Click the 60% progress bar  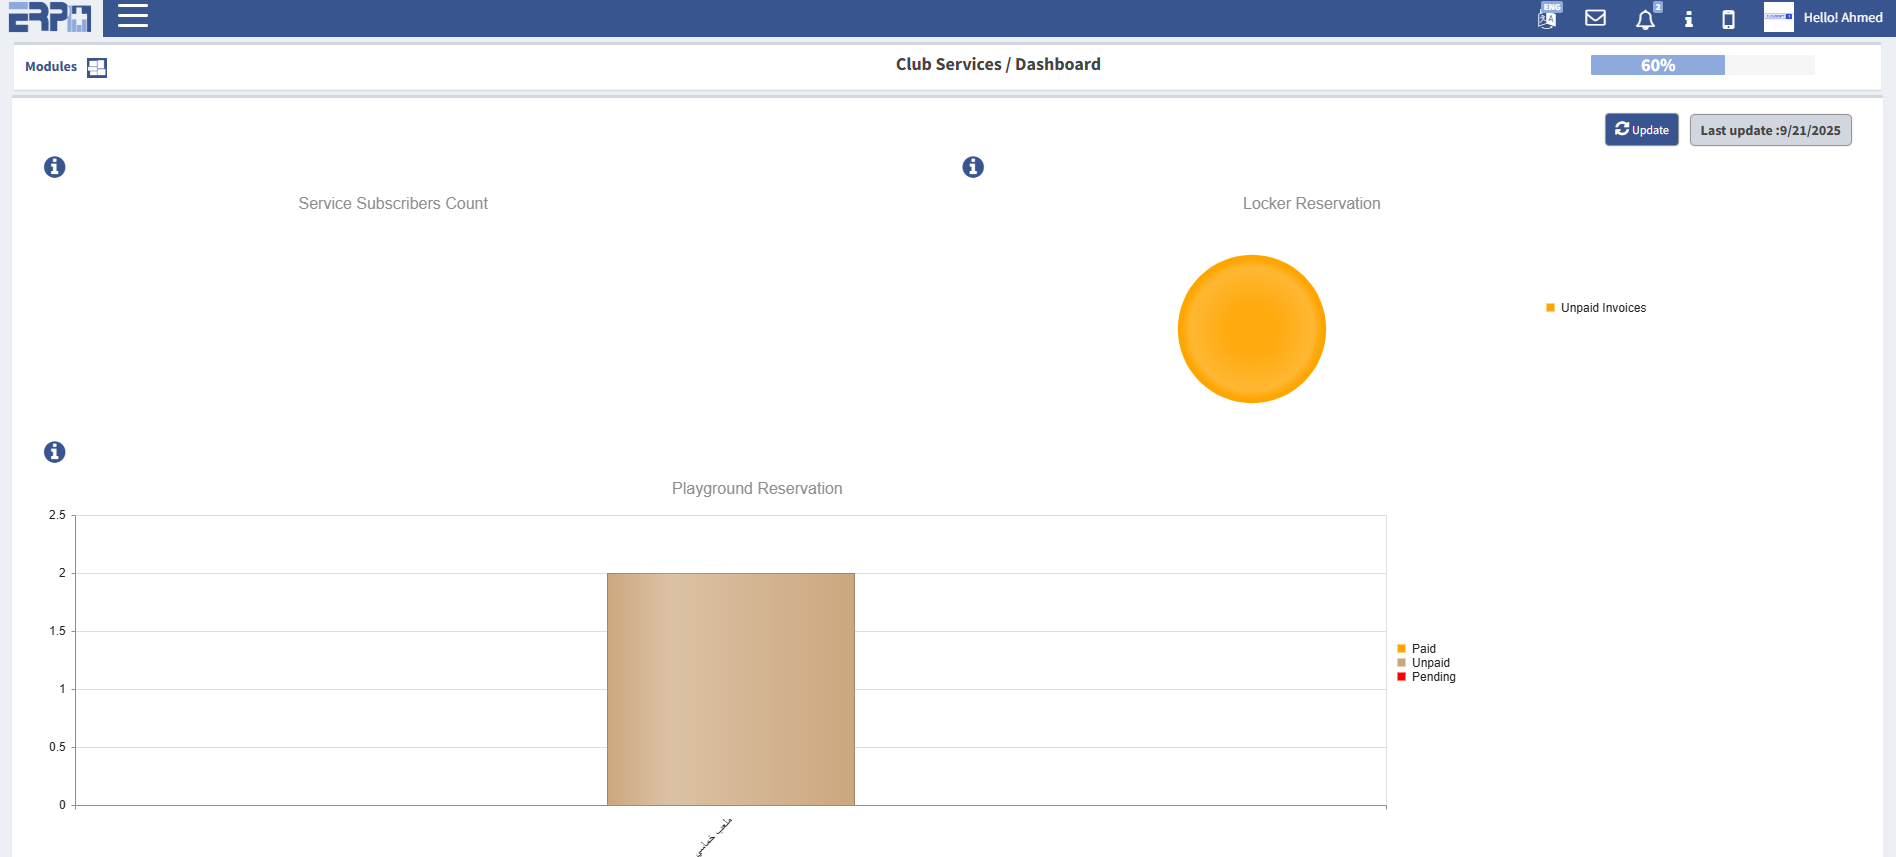coord(1702,65)
